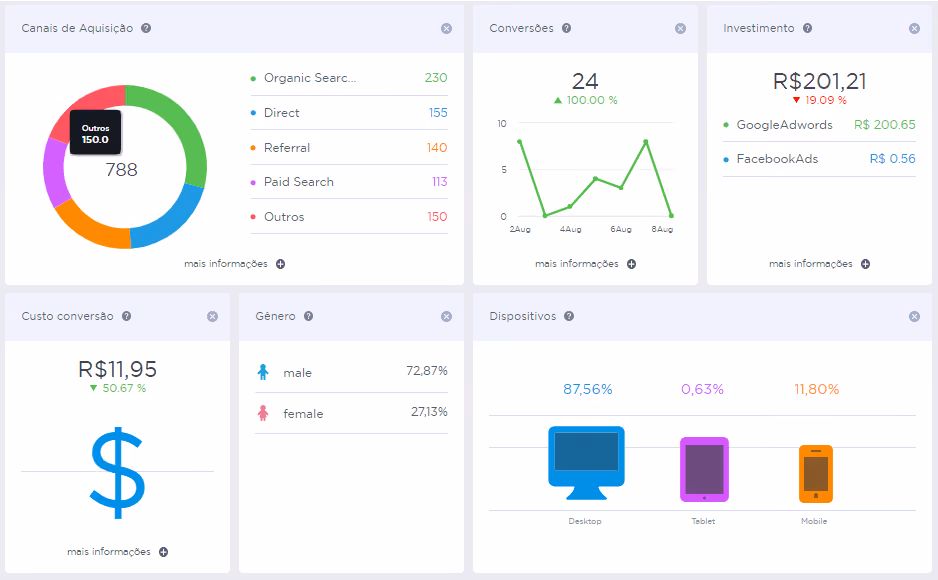This screenshot has width=938, height=580.
Task: Click the 0,63% tablet percentage
Action: [x=702, y=389]
